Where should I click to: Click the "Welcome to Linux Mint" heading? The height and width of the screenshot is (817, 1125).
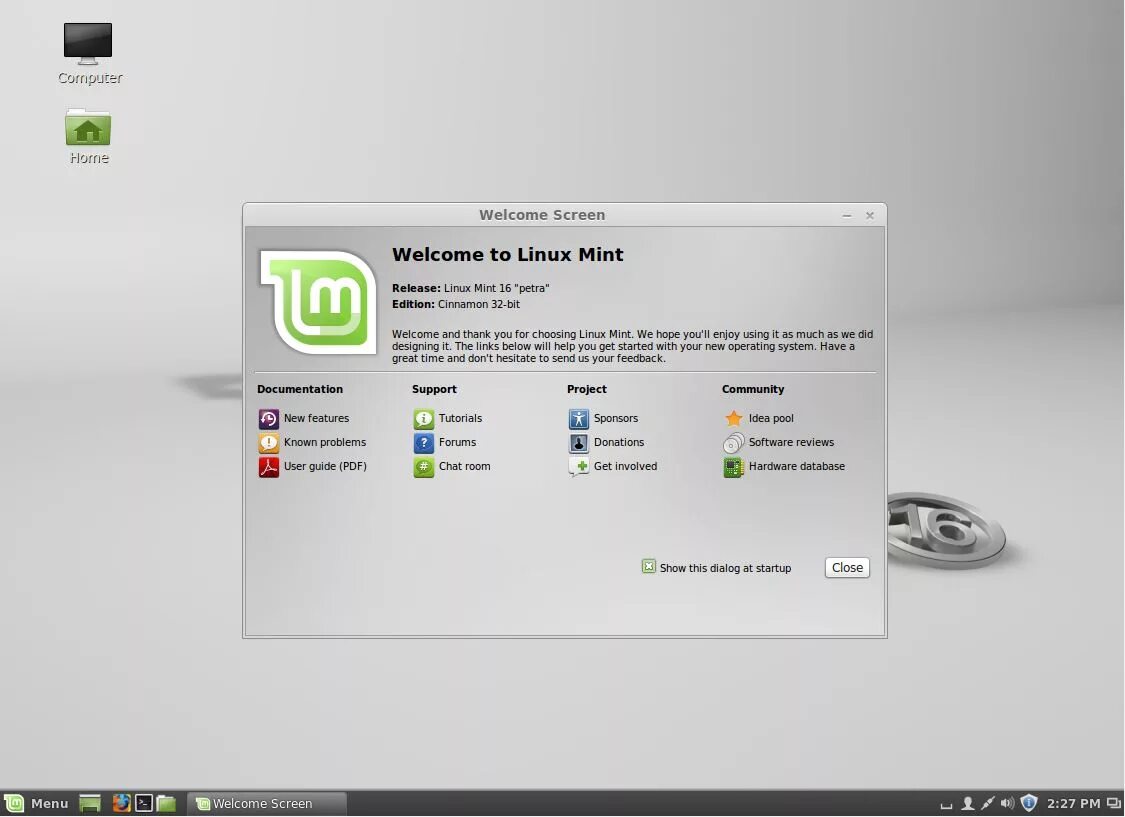pos(507,255)
